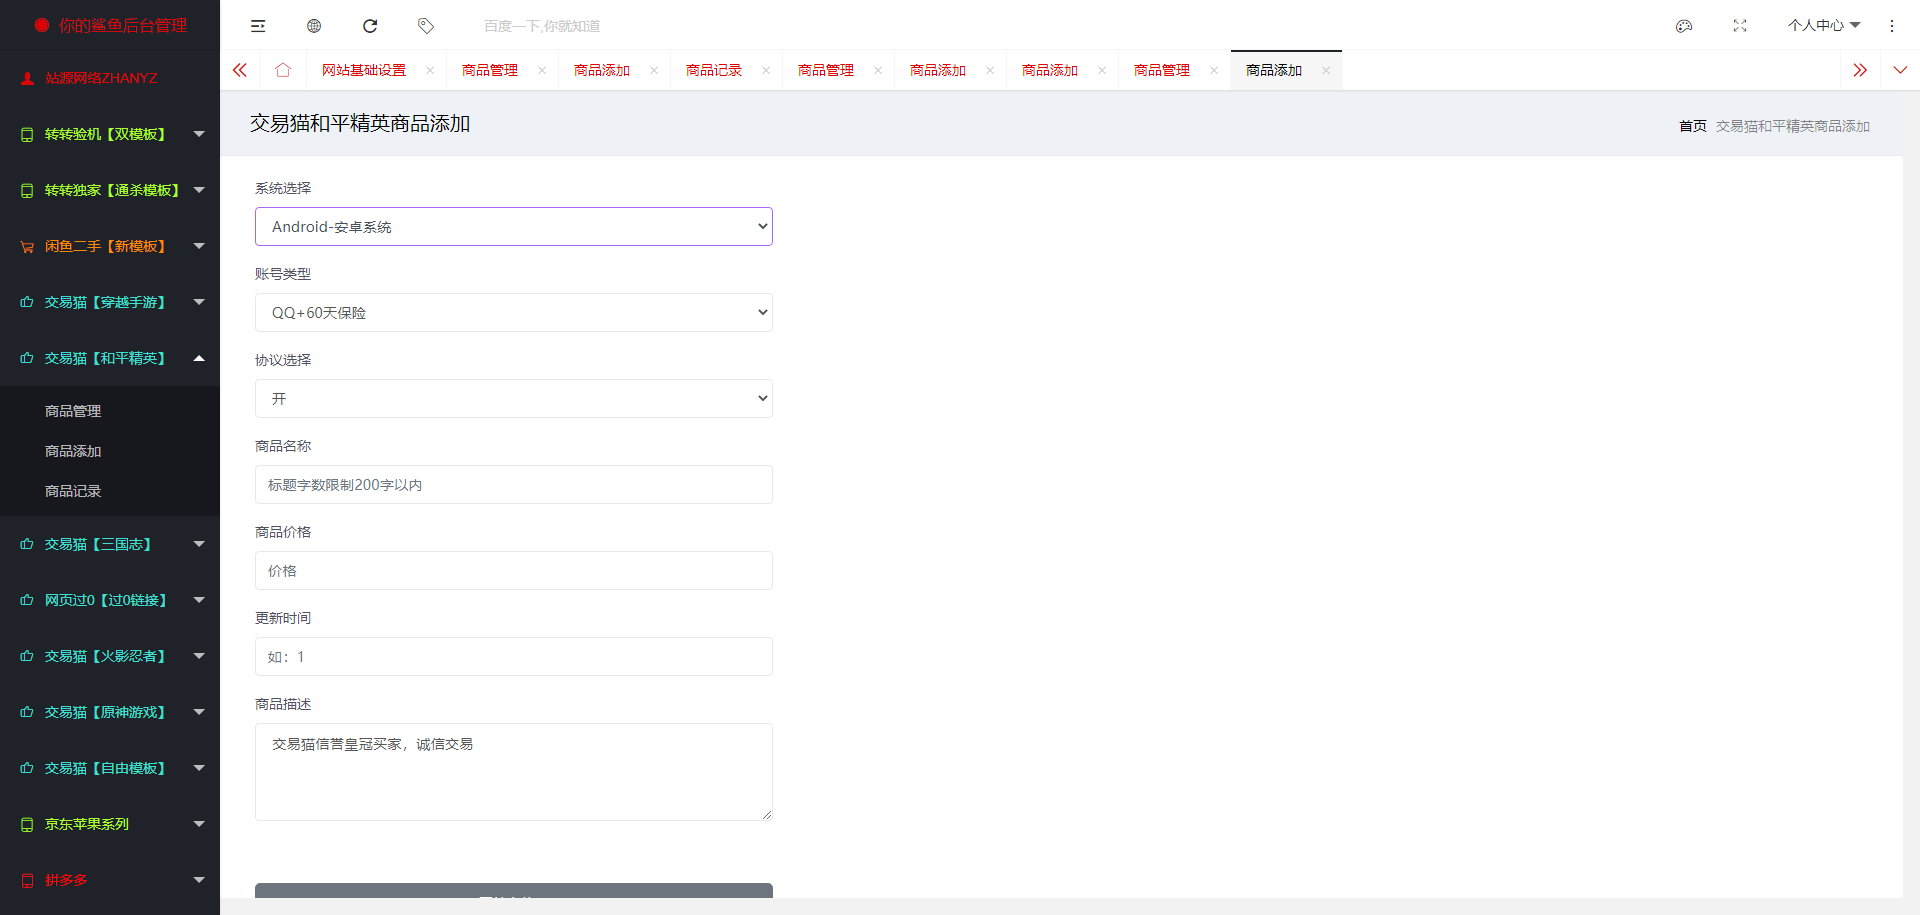
Task: Click the partially visible submit button
Action: (x=514, y=890)
